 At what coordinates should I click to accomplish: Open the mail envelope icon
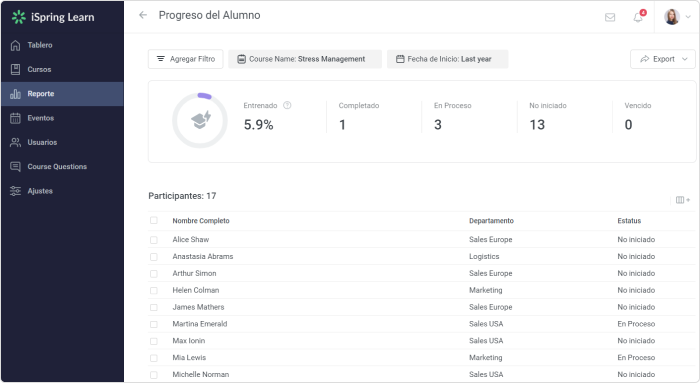click(610, 17)
